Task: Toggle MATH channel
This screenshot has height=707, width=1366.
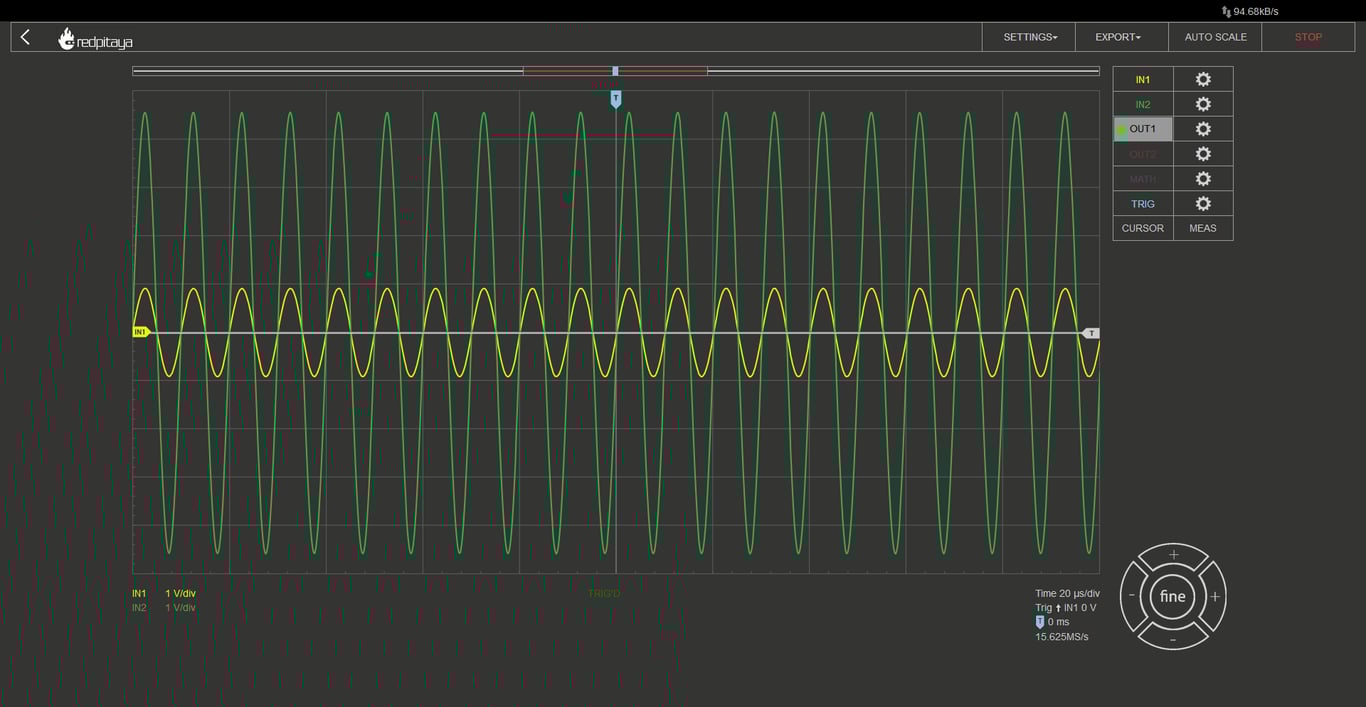Action: coord(1143,179)
